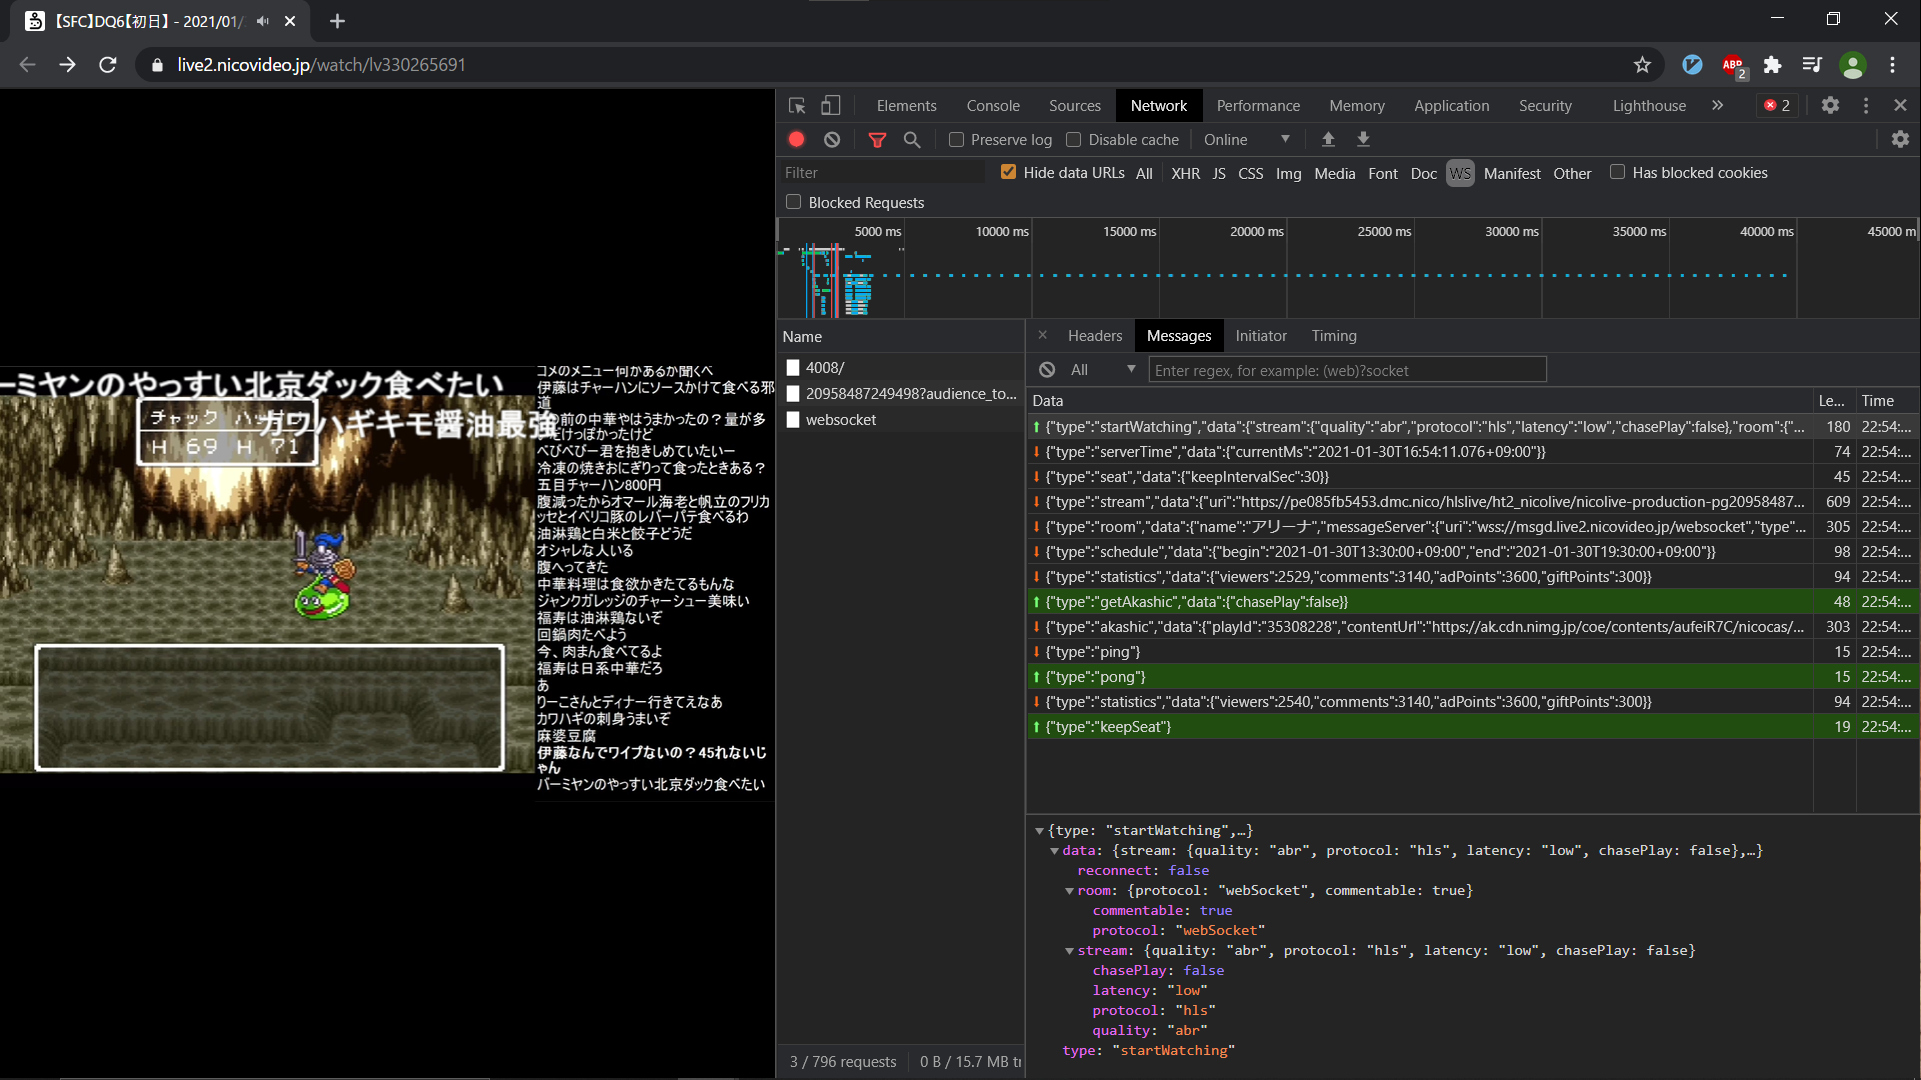Show All request types

coord(1144,173)
